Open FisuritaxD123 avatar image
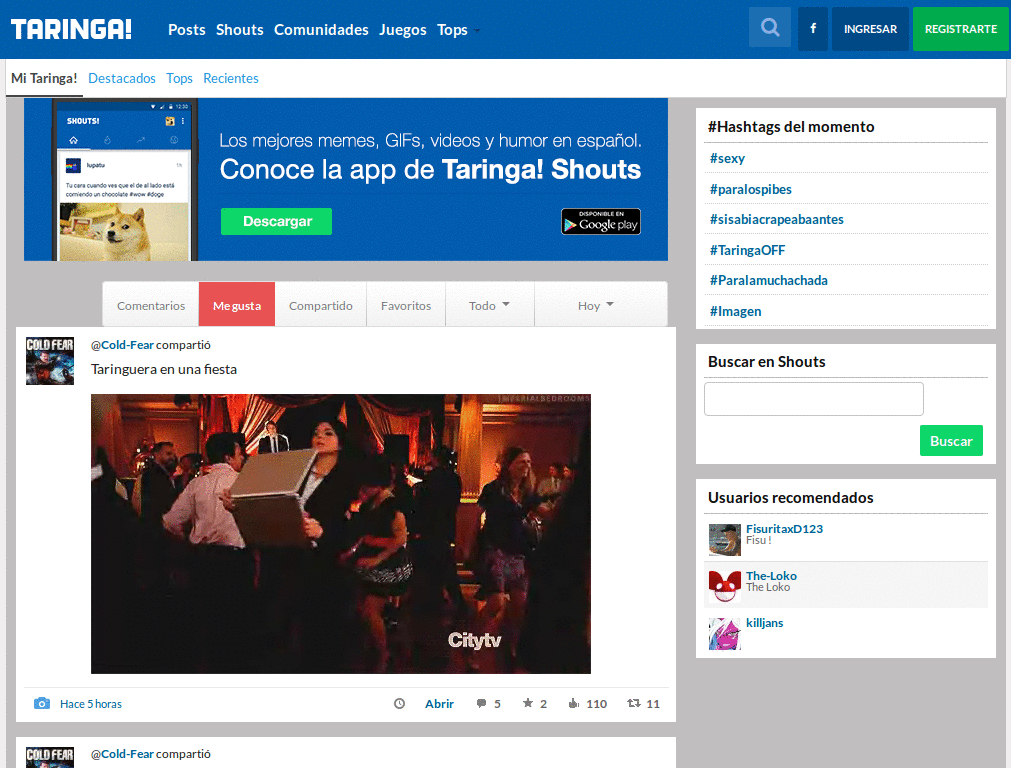 pyautogui.click(x=725, y=539)
